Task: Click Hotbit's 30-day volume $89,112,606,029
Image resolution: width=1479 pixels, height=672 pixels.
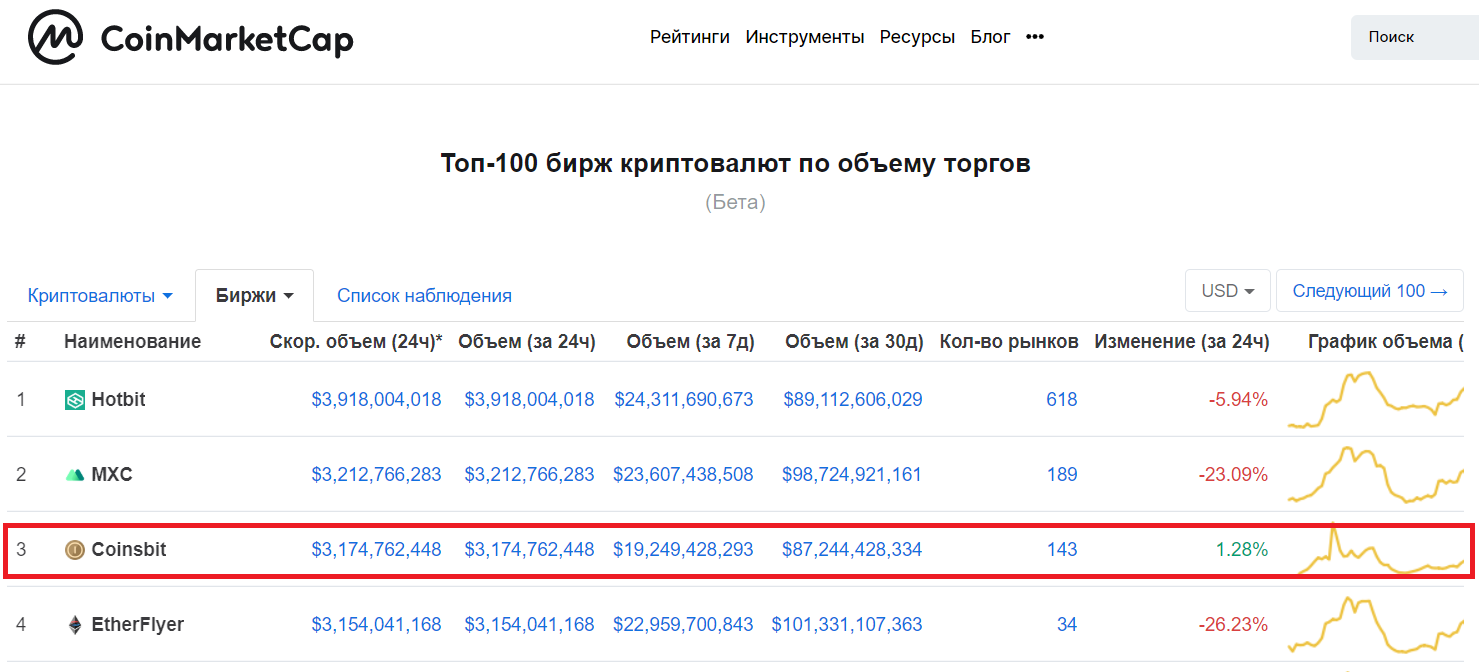Action: [x=853, y=400]
